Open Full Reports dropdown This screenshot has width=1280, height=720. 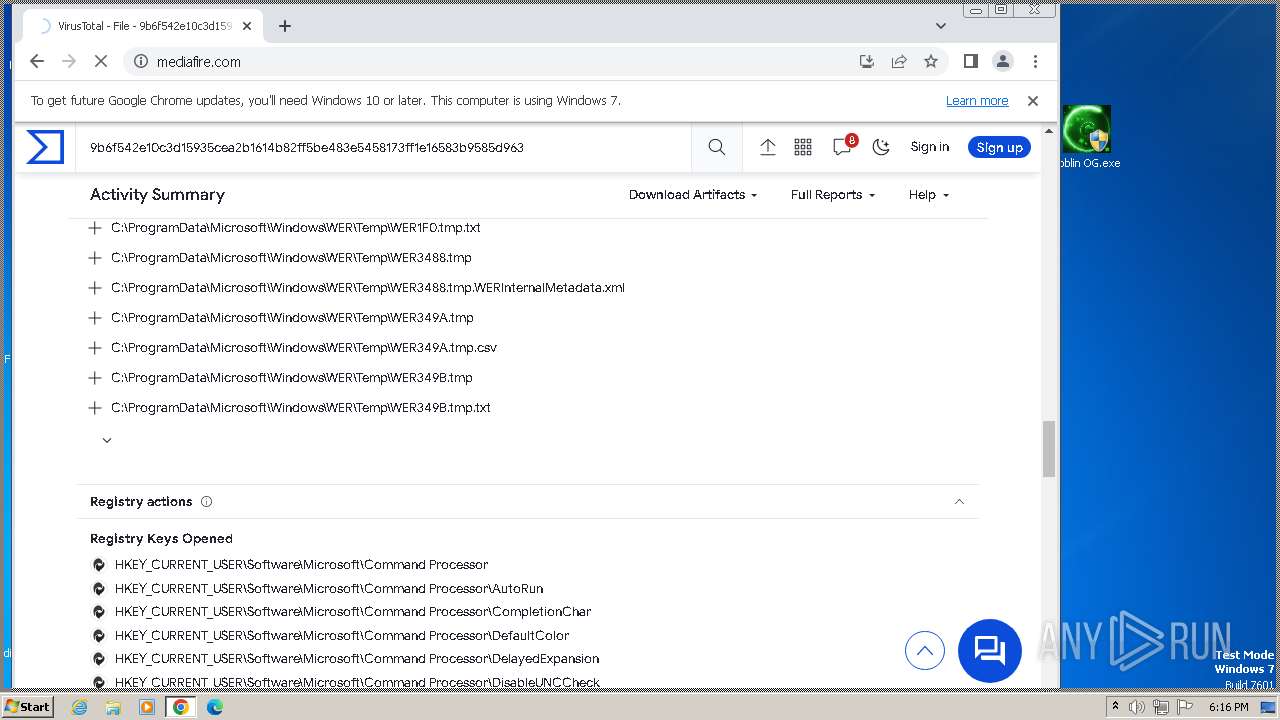click(833, 195)
